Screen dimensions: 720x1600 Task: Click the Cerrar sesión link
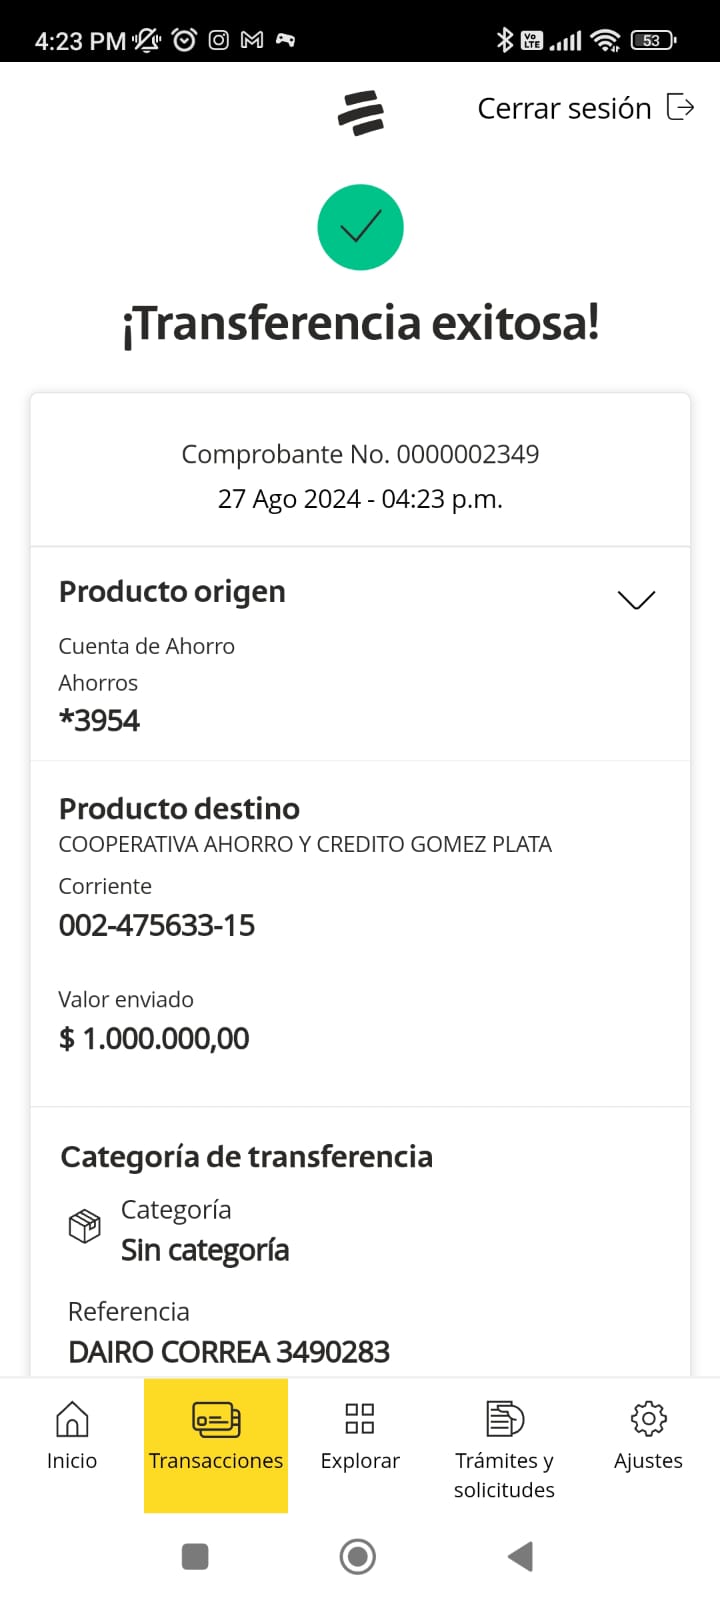coord(564,108)
